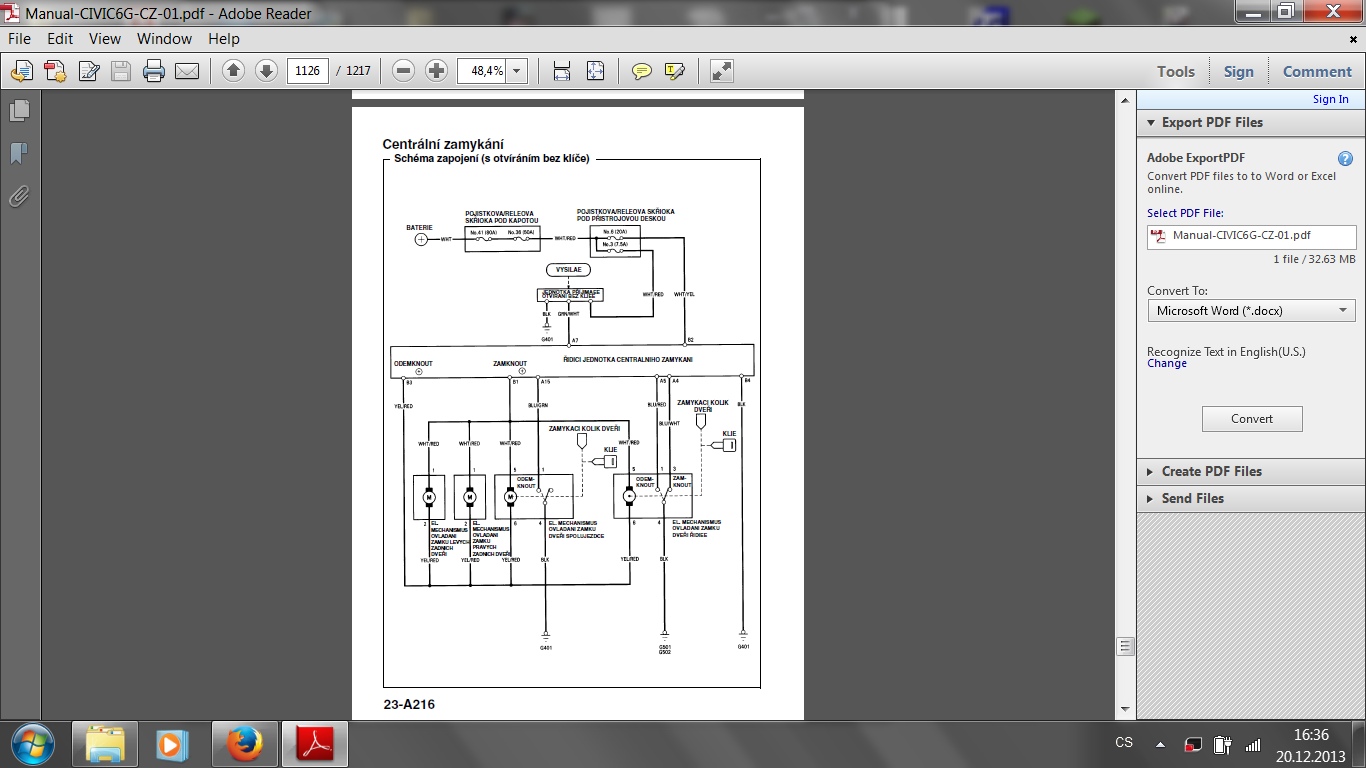Zoom in with the plus button

click(436, 71)
